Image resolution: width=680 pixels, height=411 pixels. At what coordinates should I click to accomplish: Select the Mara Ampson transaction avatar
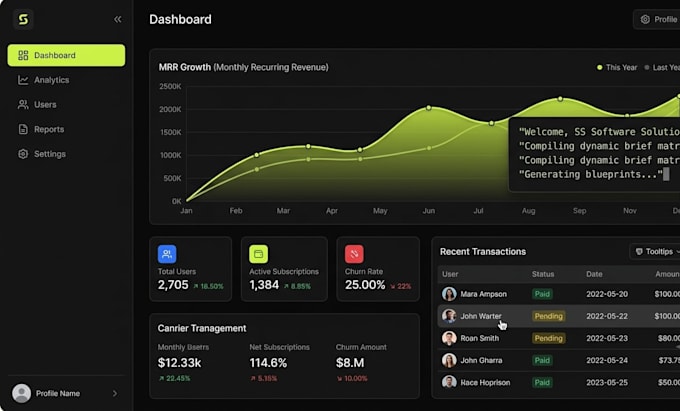click(449, 294)
